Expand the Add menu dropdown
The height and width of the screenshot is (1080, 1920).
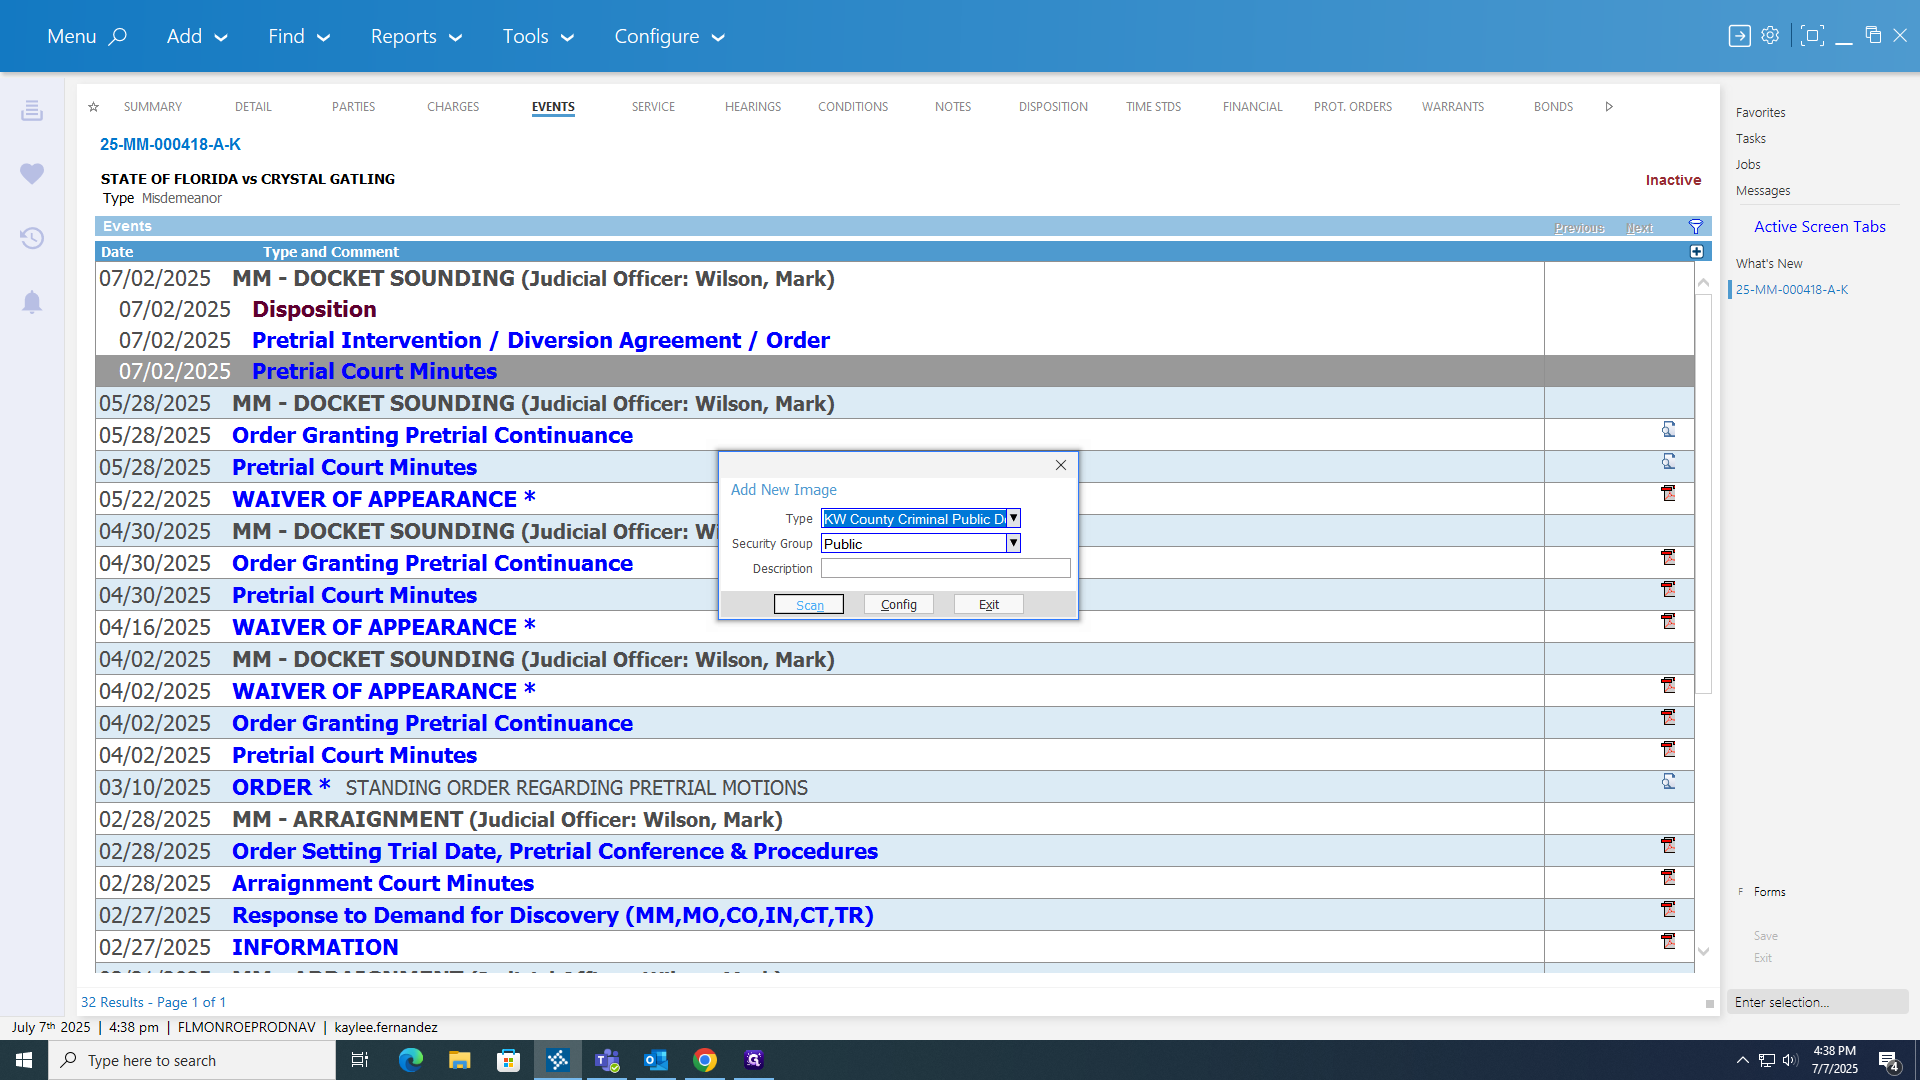(197, 36)
